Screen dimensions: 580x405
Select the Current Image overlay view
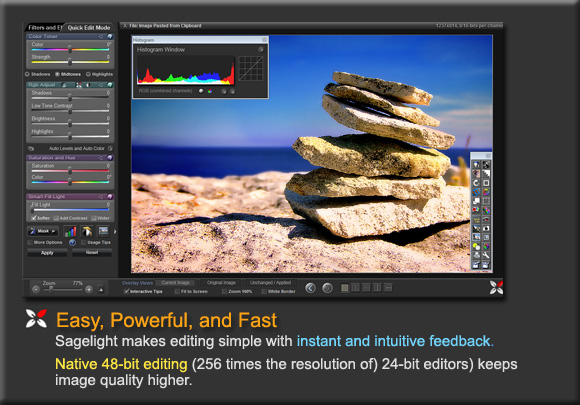point(175,283)
